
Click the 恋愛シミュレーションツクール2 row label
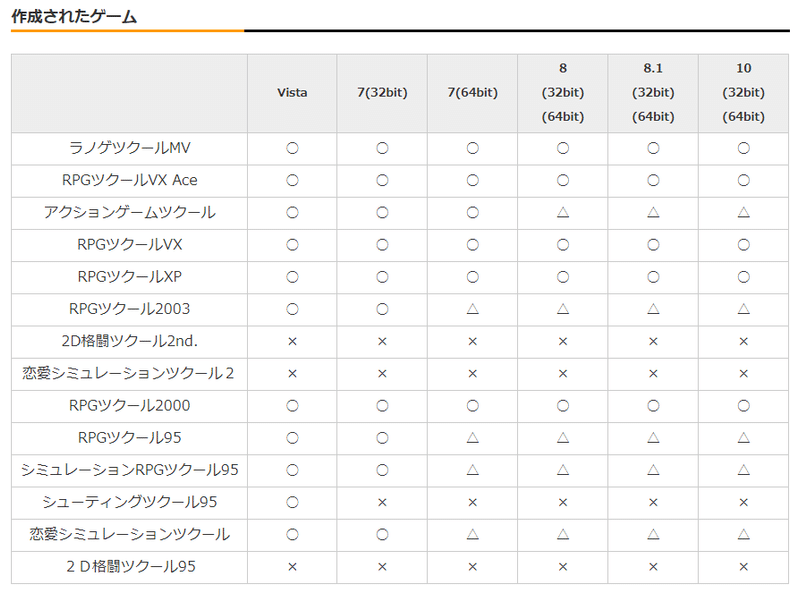[128, 373]
